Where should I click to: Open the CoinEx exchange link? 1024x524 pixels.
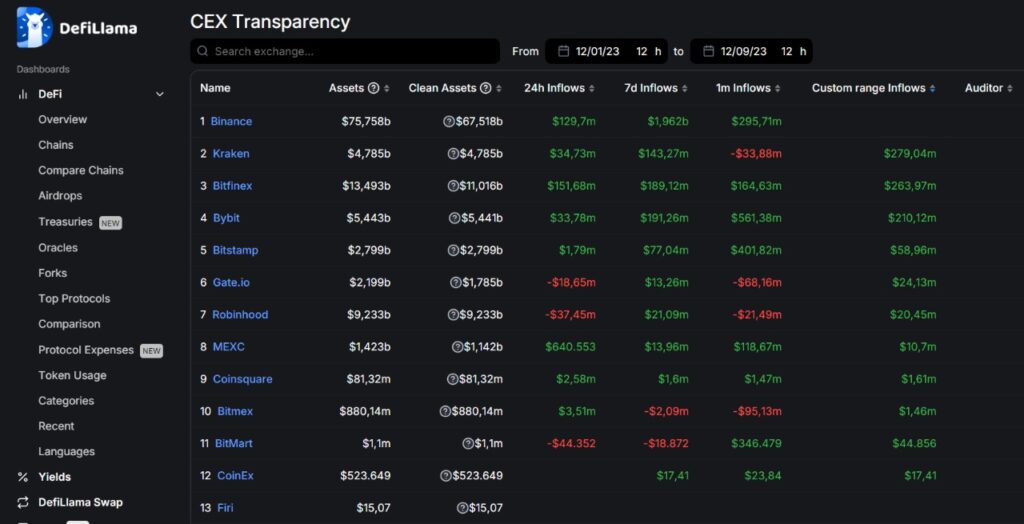pos(235,476)
